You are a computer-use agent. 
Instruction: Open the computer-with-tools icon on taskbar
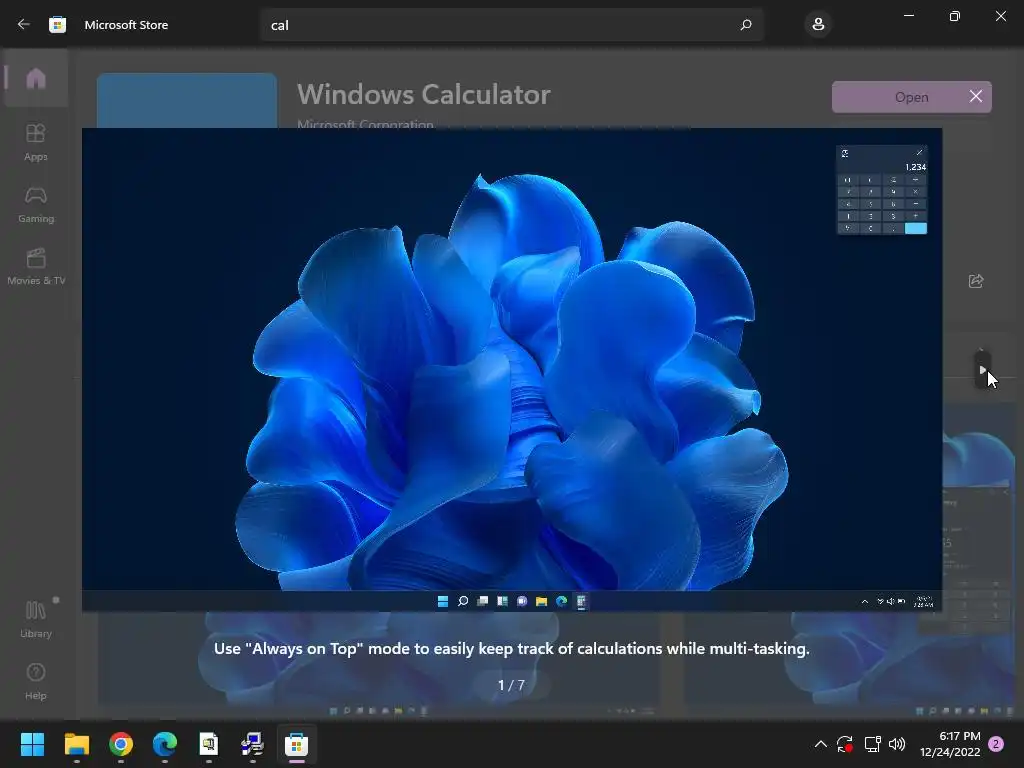(x=252, y=744)
